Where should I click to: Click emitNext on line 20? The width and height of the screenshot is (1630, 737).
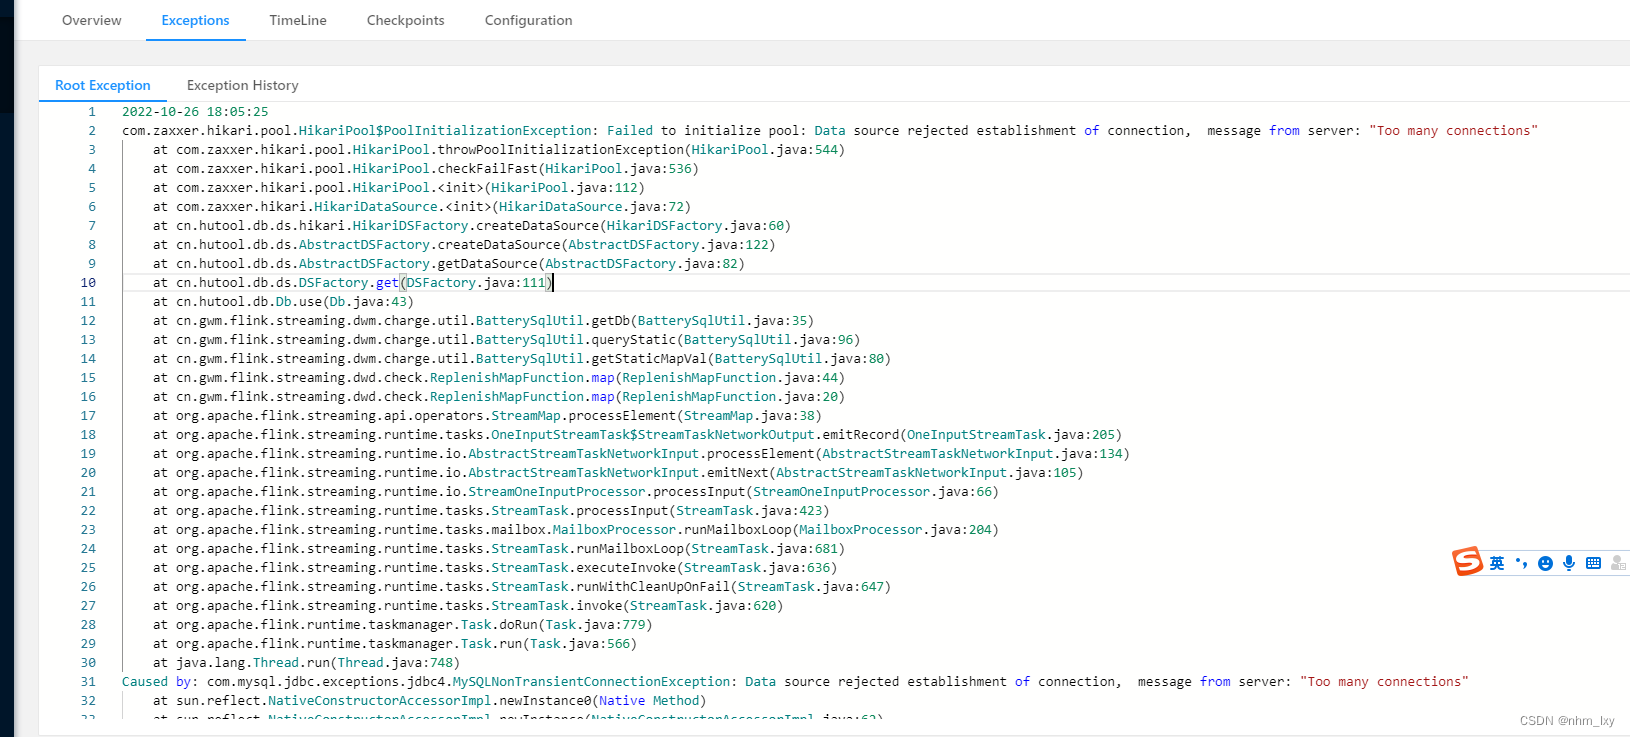737,473
